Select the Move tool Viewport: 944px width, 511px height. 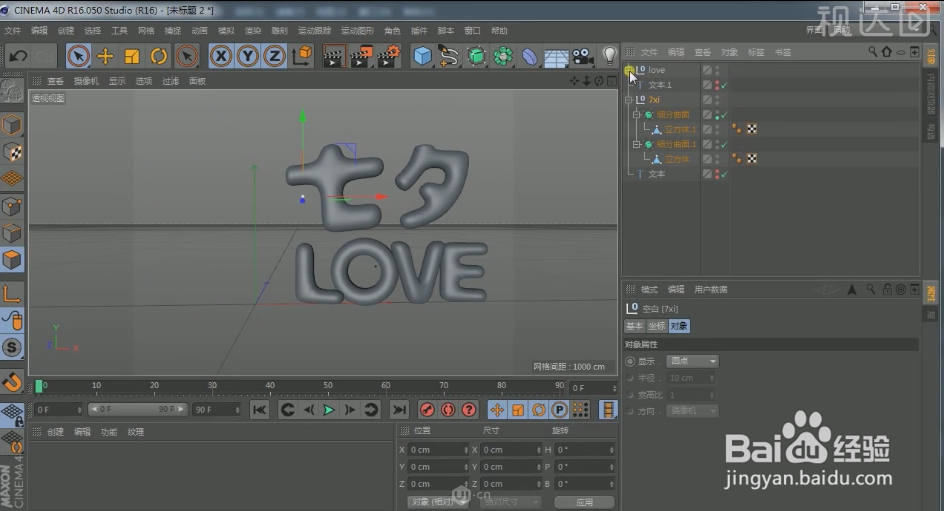[x=105, y=57]
